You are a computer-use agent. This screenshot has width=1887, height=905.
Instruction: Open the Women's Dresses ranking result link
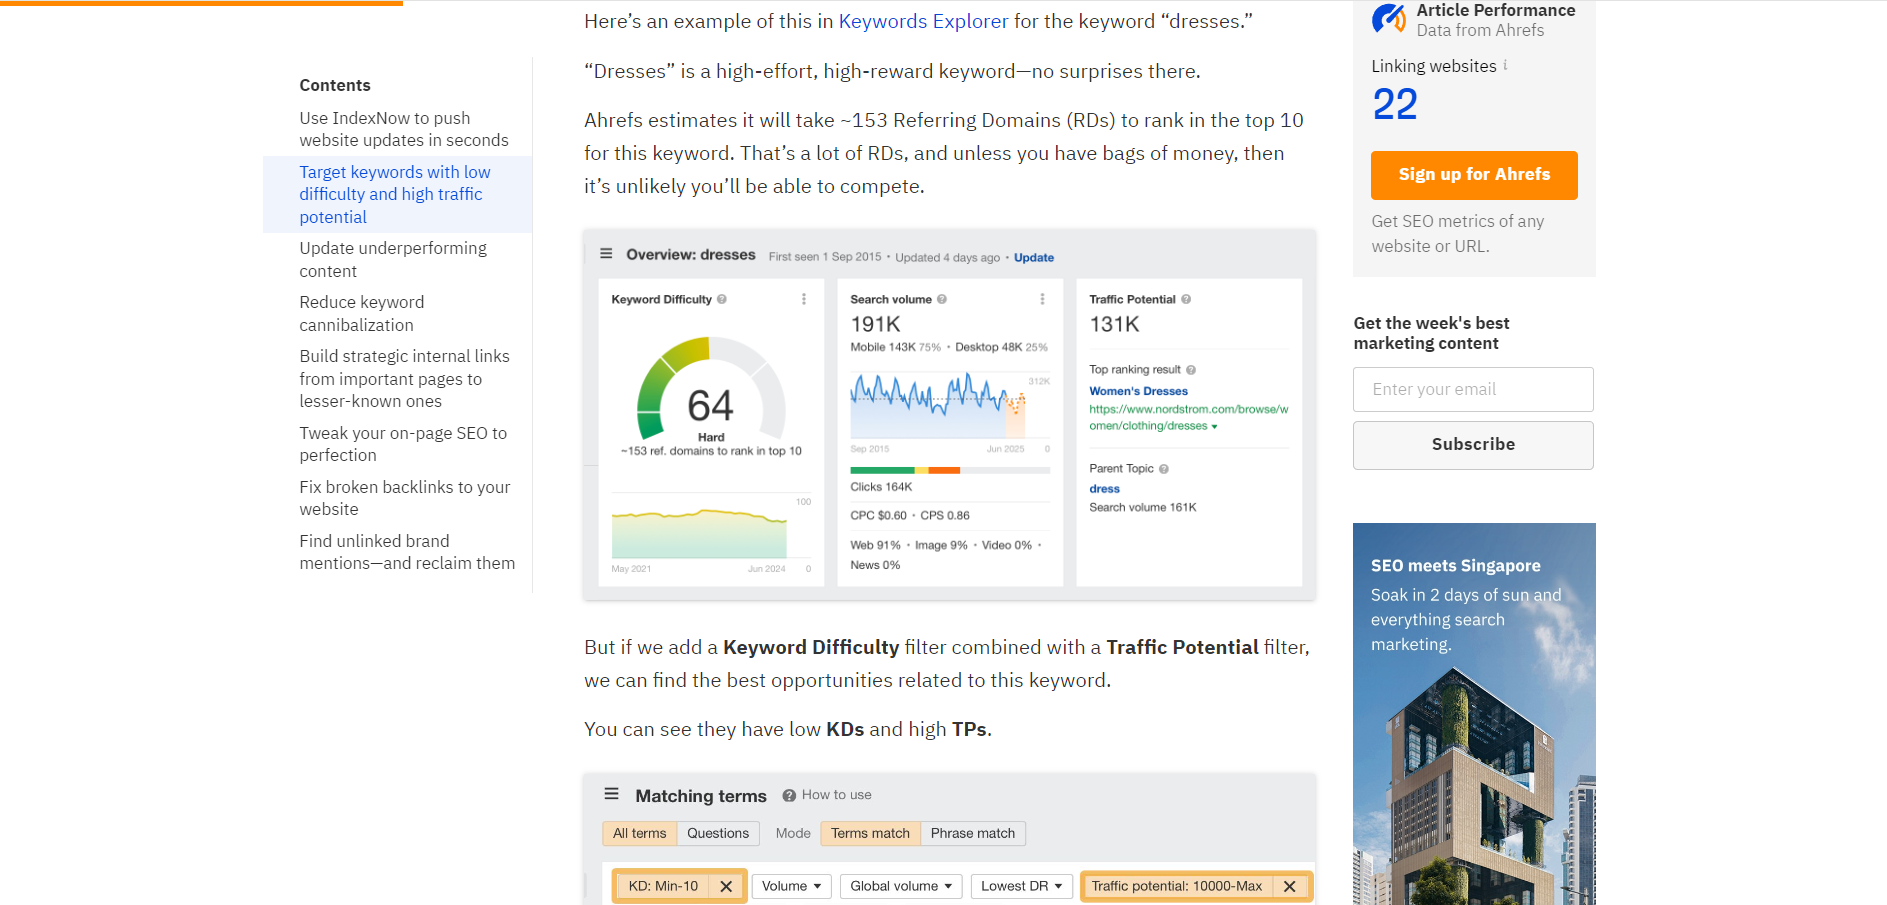click(x=1138, y=391)
